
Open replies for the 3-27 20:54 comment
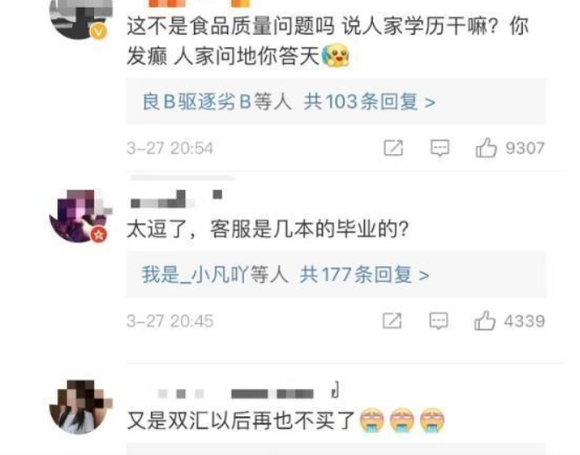[440, 148]
